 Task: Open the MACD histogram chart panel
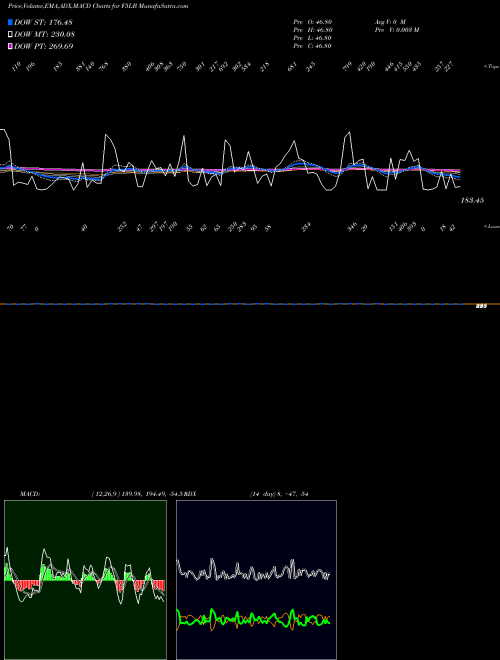click(x=85, y=580)
